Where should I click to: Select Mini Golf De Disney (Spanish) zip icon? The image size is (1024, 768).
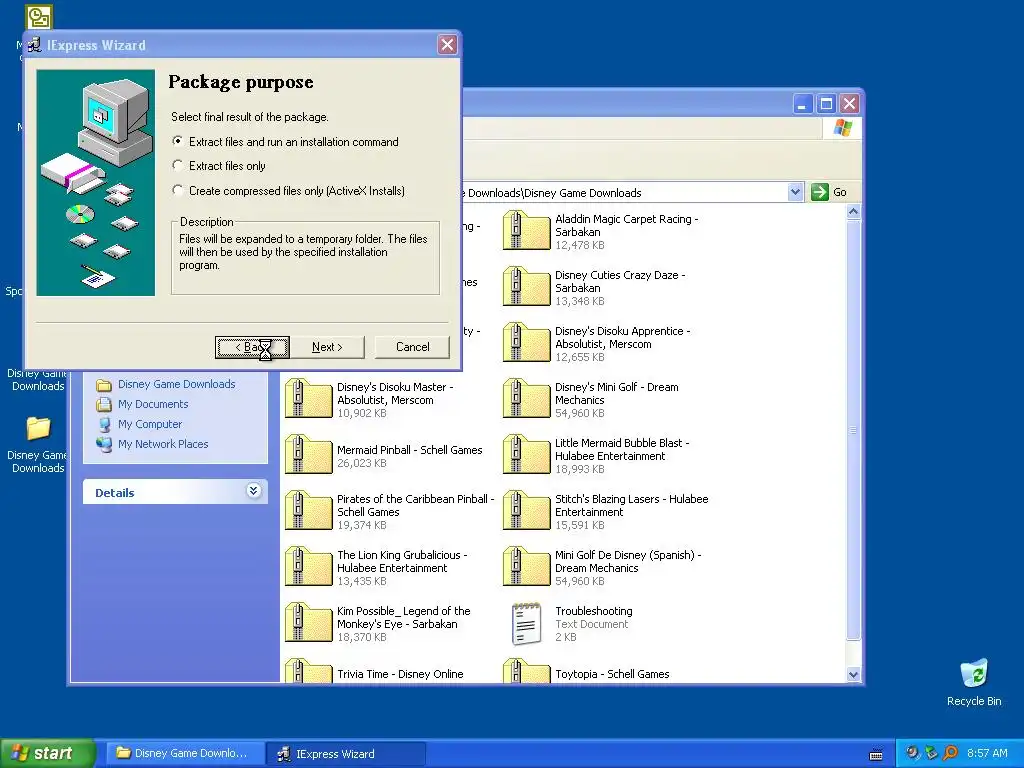[x=526, y=567]
